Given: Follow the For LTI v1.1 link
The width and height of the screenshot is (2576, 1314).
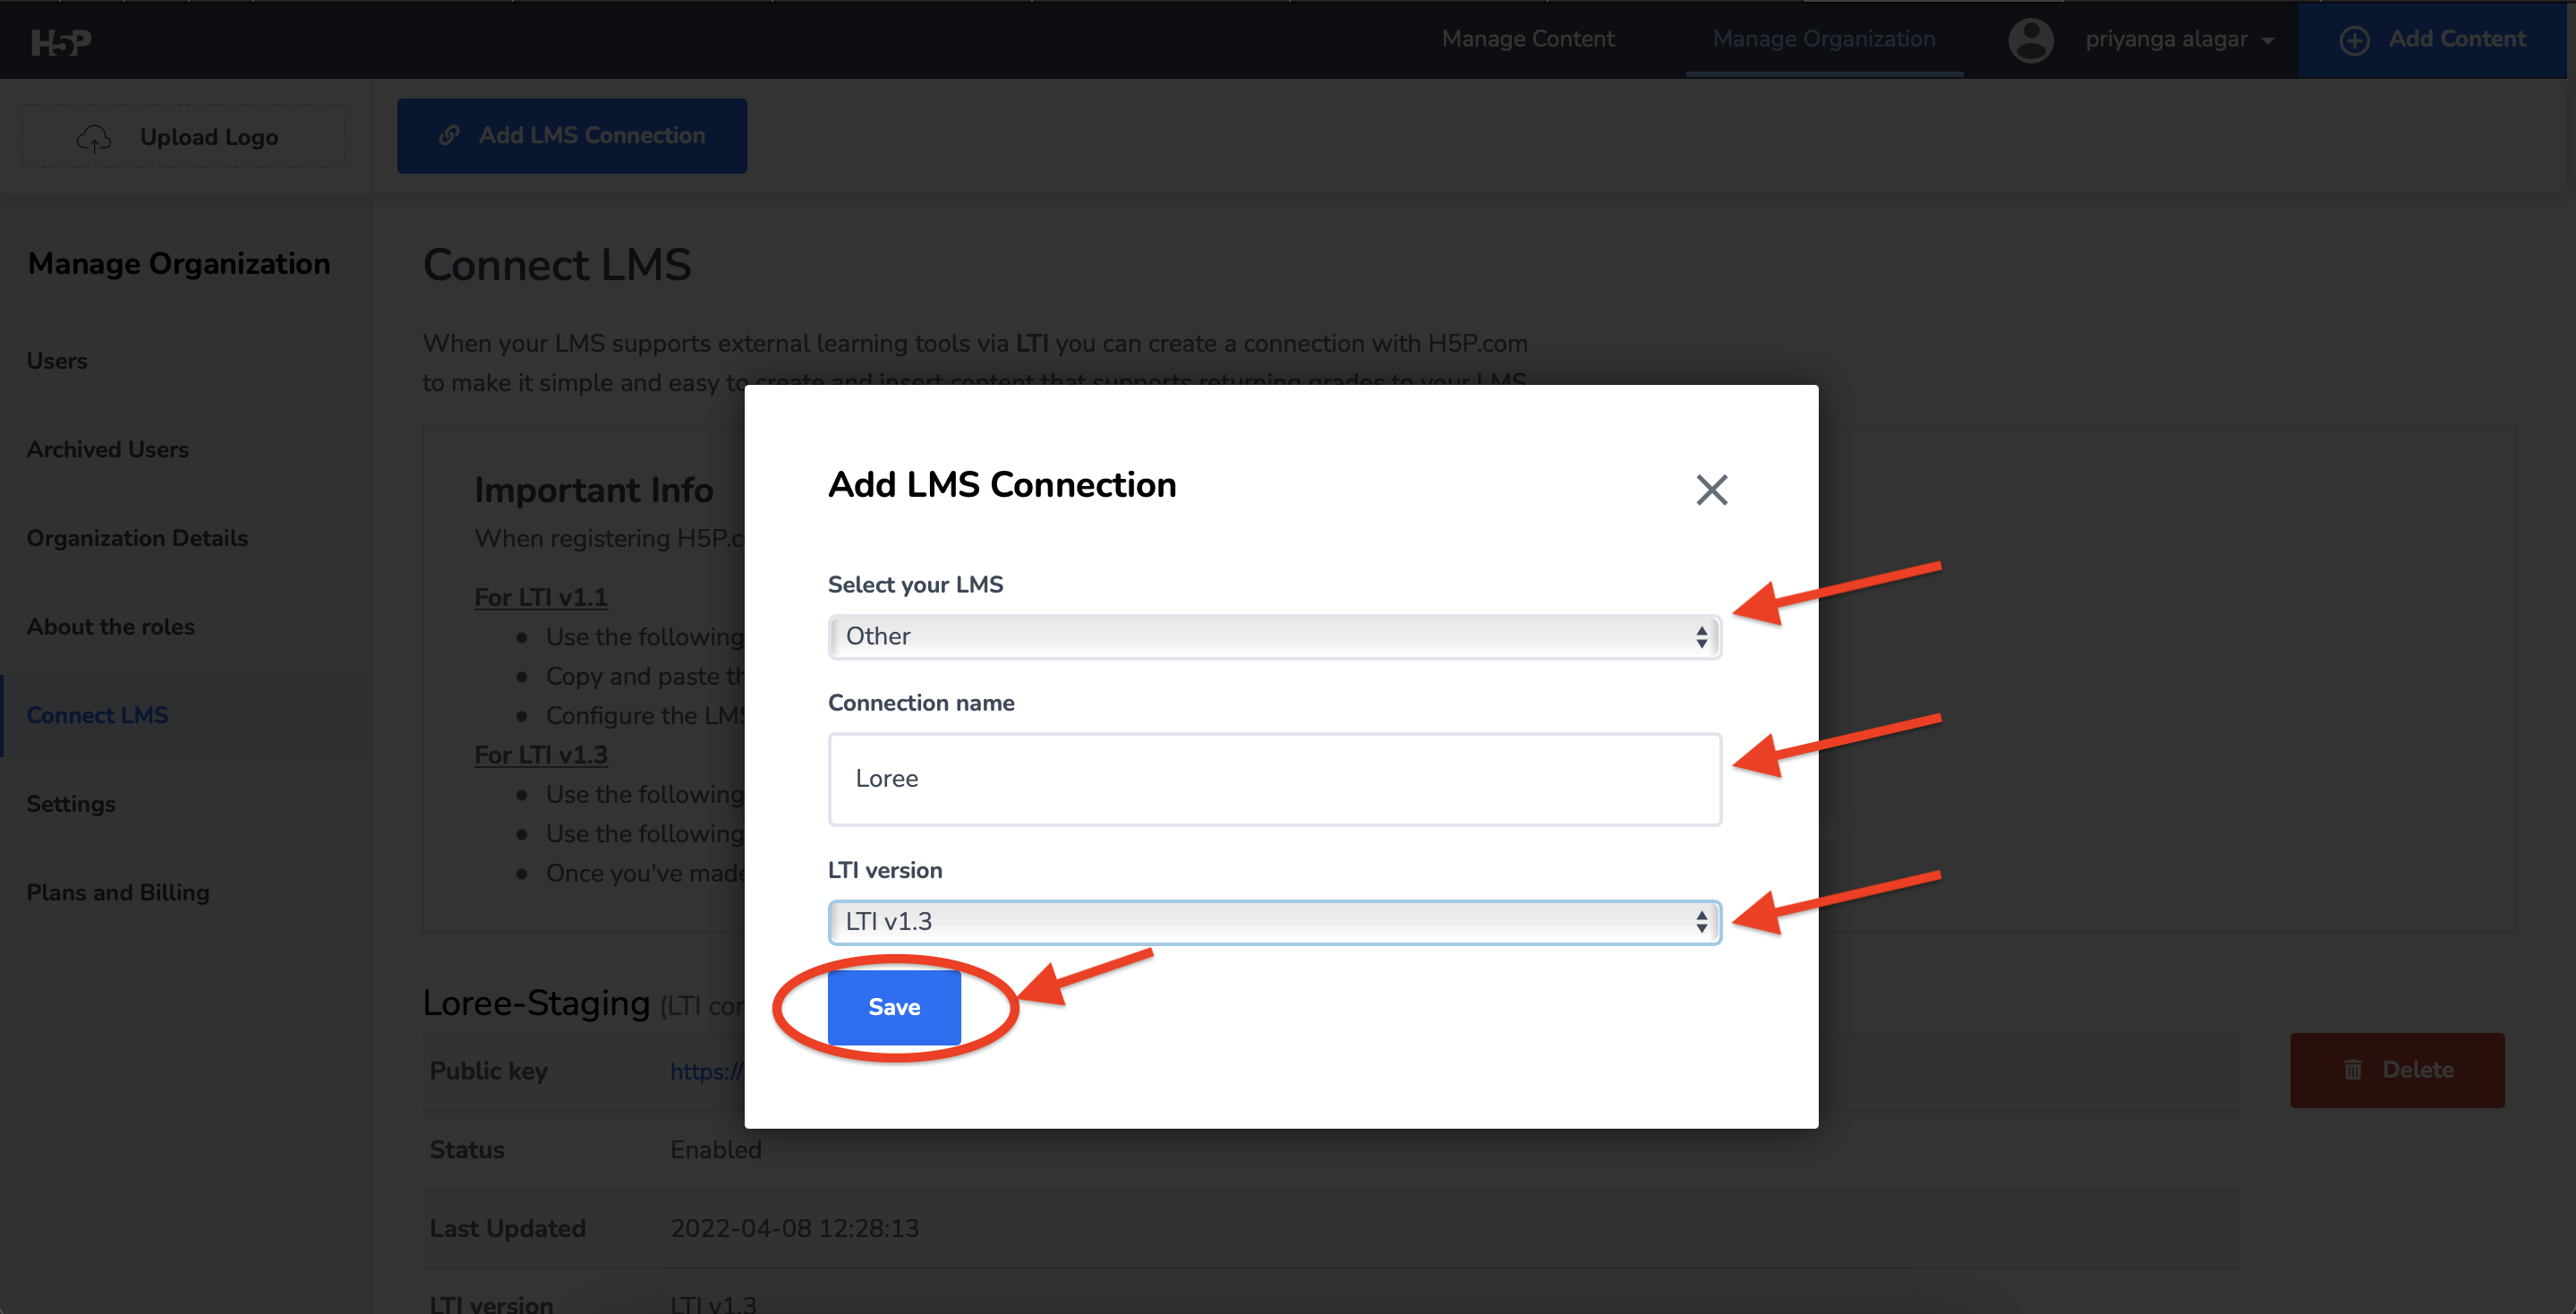Looking at the screenshot, I should pos(540,597).
